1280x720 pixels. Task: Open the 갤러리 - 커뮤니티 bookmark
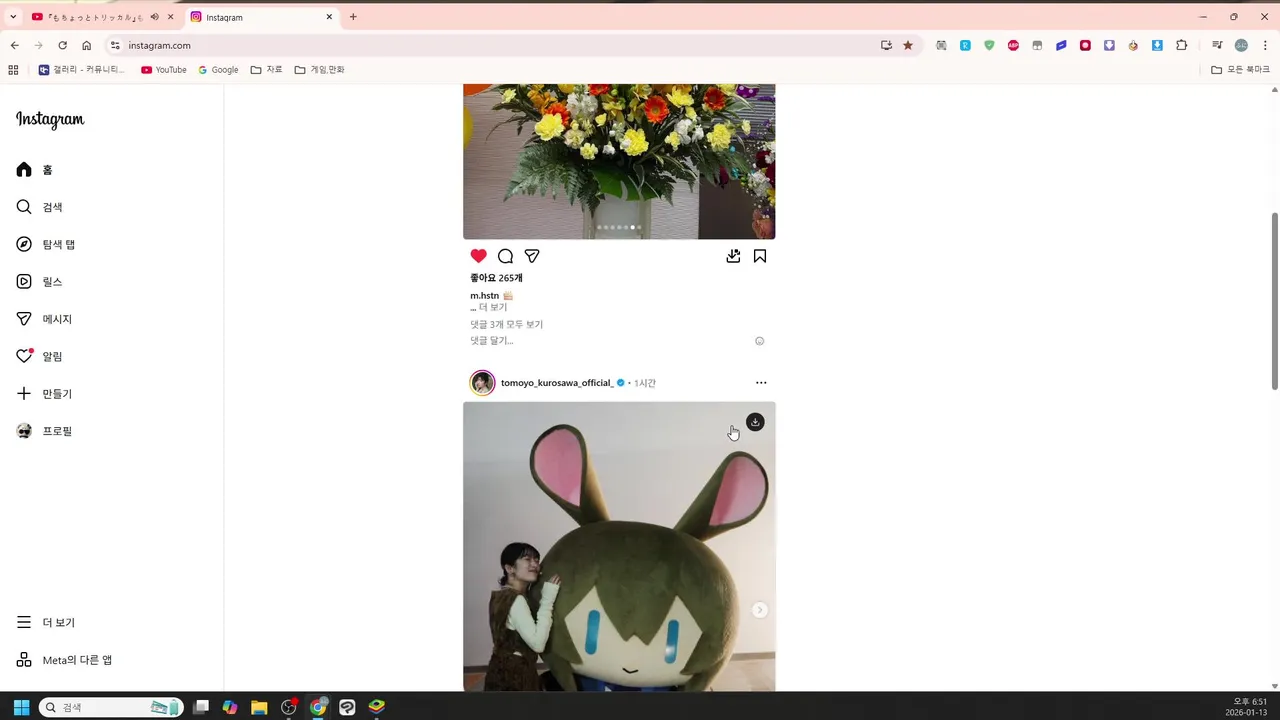click(82, 70)
